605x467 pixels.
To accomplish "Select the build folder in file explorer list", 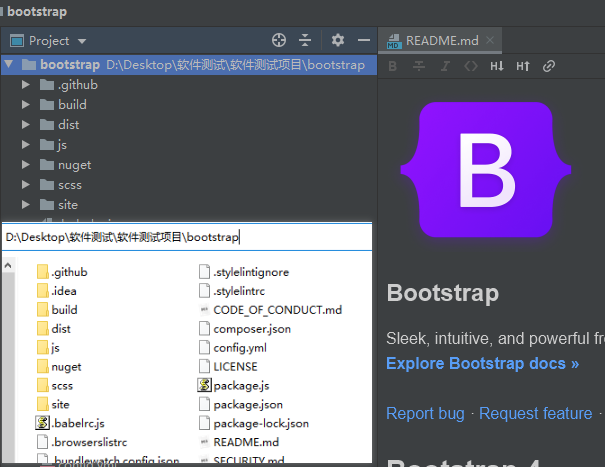I will click(x=57, y=310).
